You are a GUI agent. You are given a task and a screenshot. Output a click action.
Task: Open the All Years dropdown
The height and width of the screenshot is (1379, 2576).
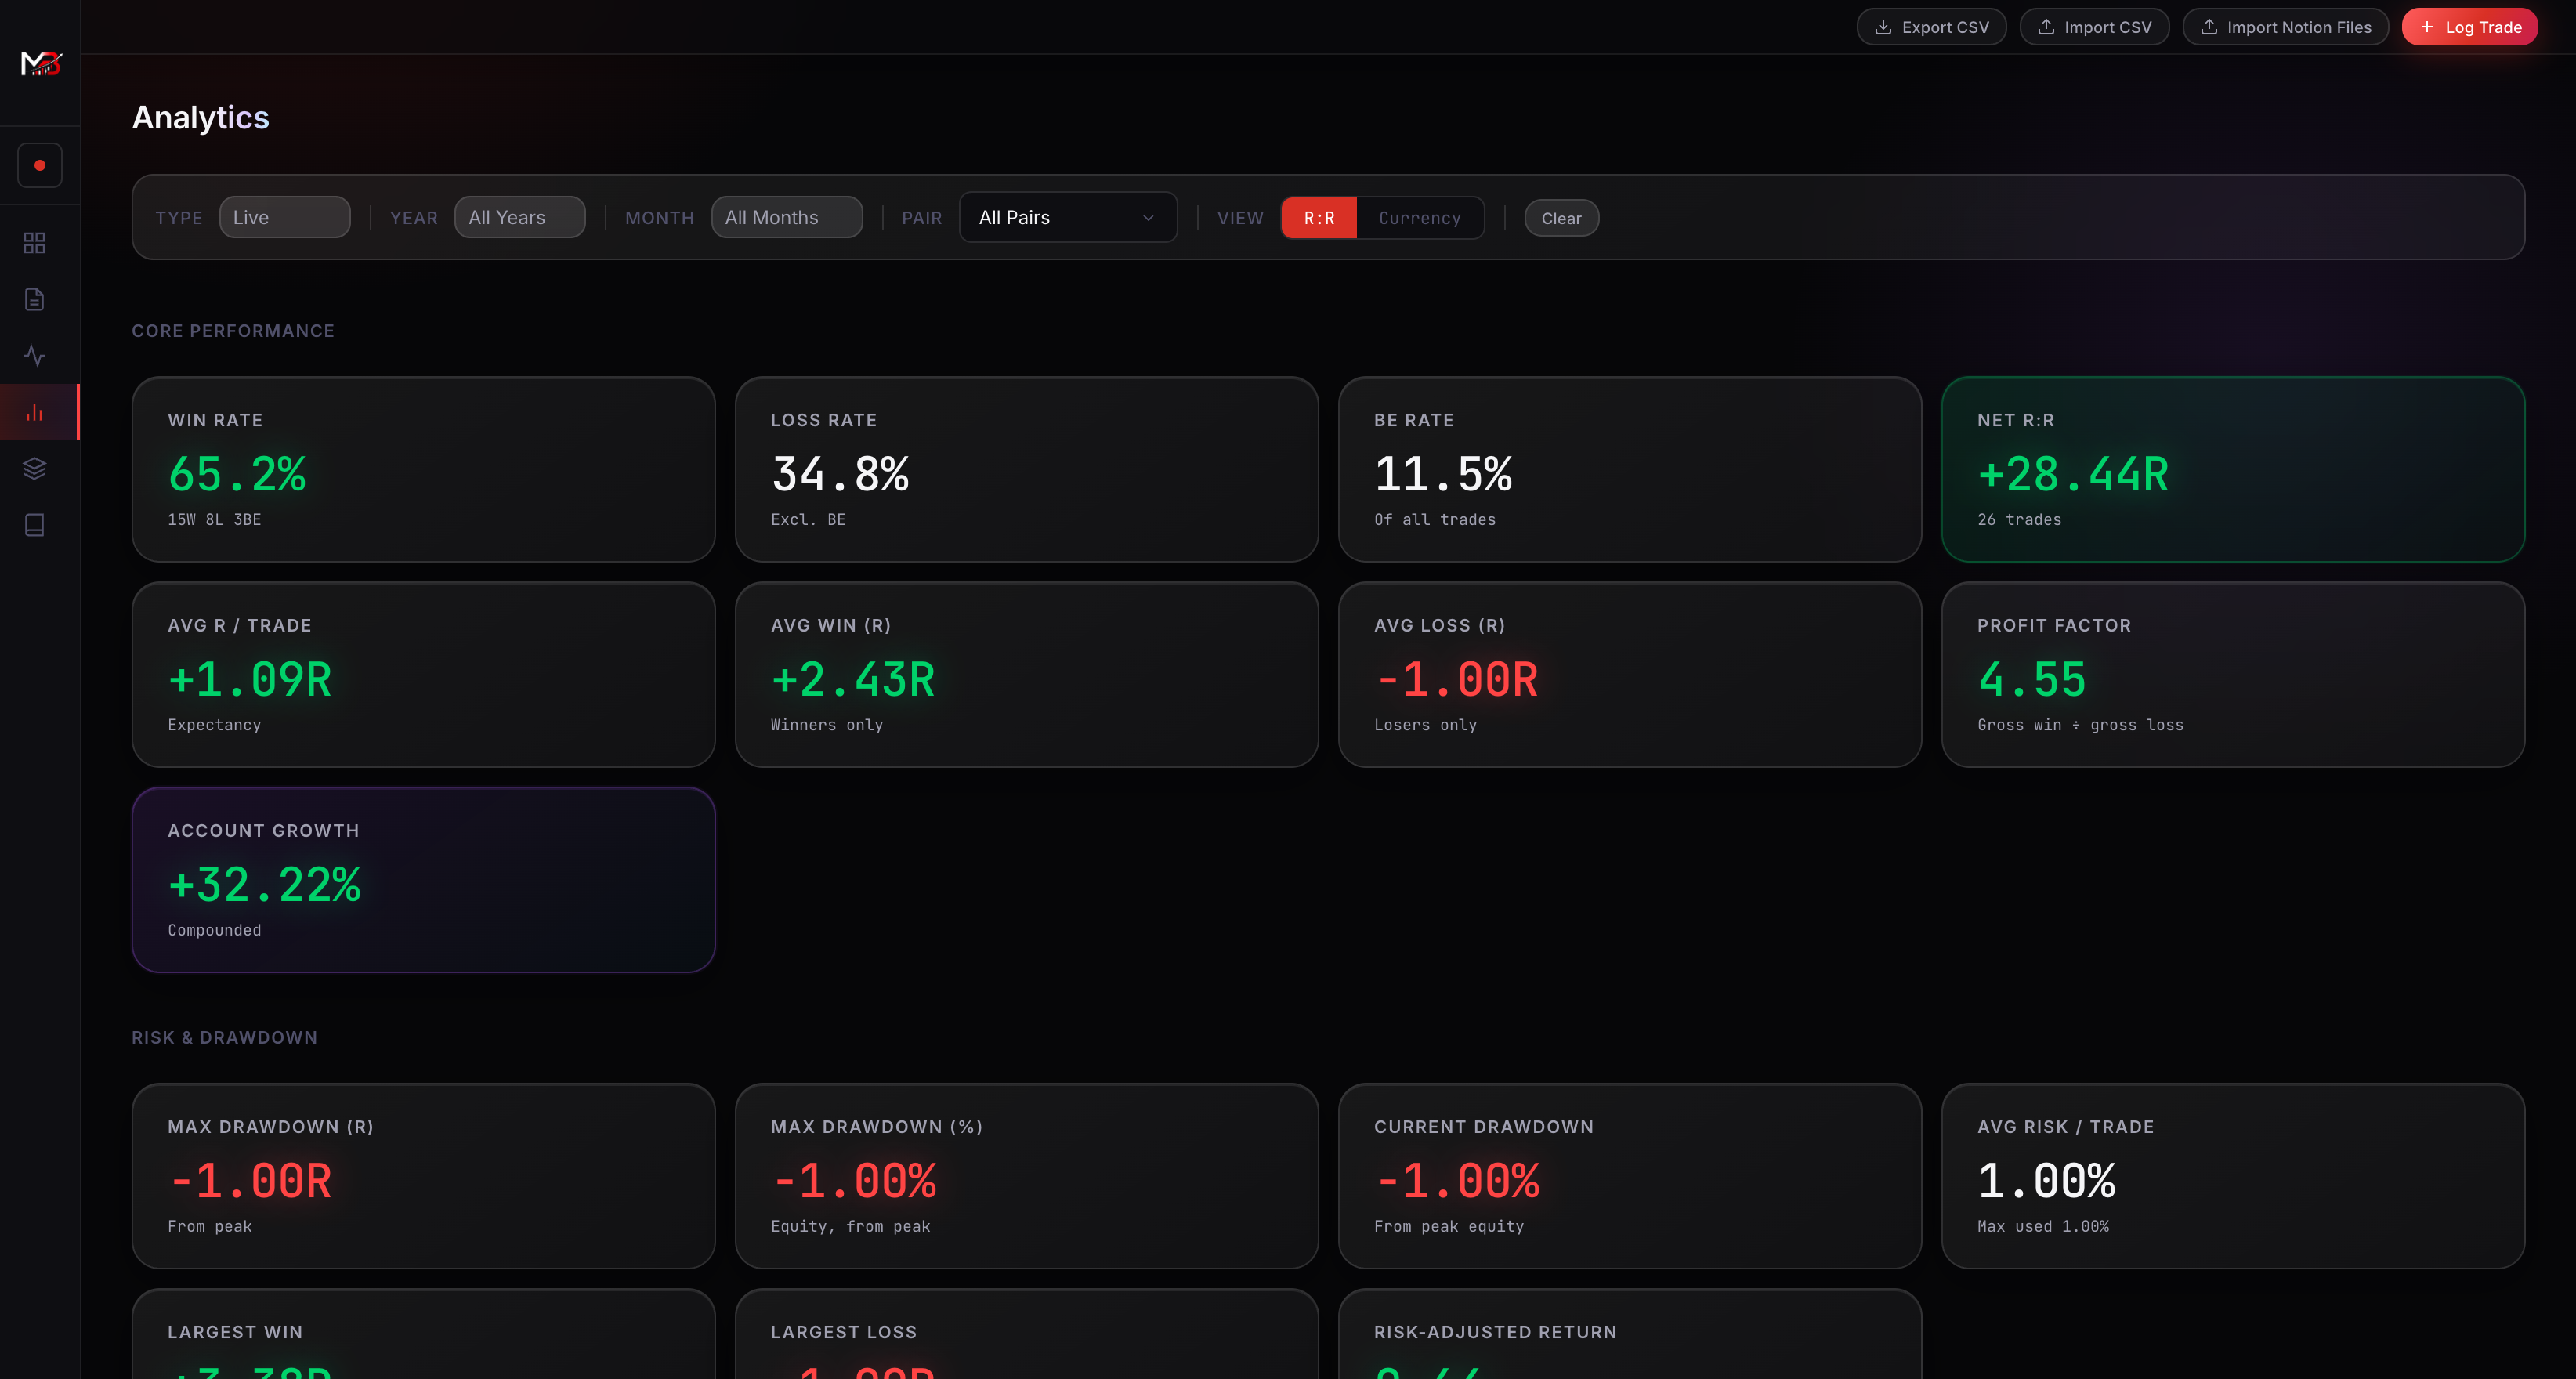pos(520,217)
